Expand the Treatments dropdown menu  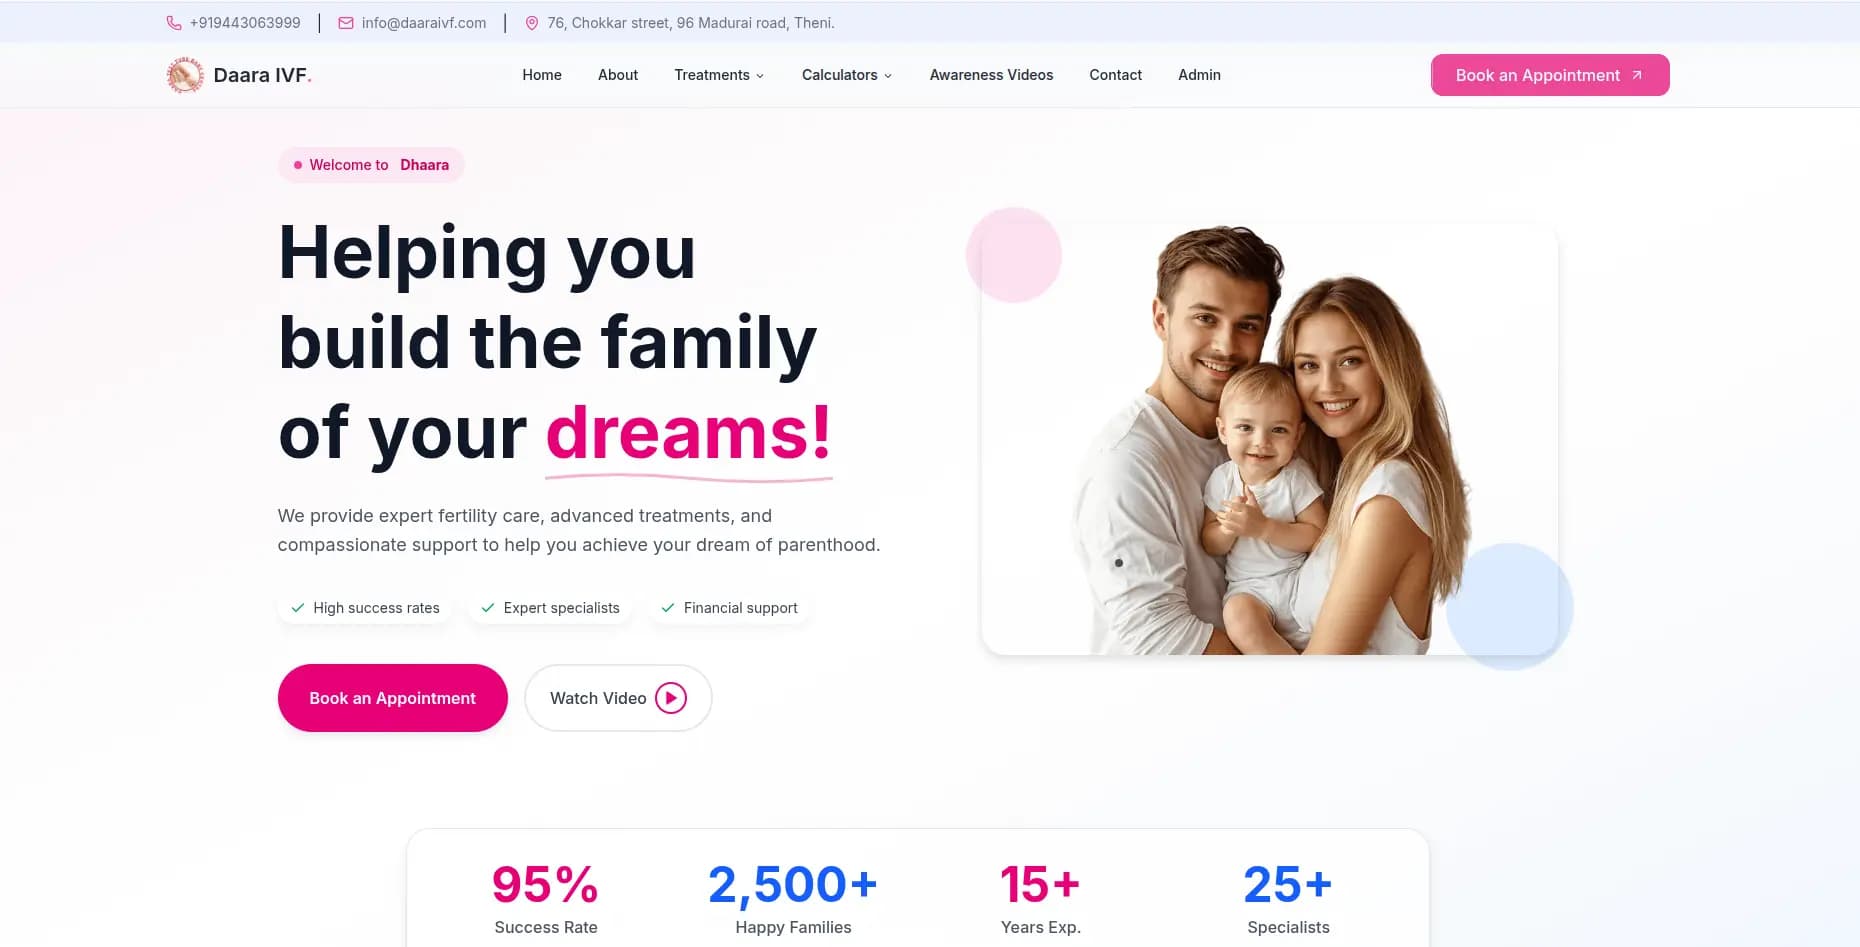[719, 75]
